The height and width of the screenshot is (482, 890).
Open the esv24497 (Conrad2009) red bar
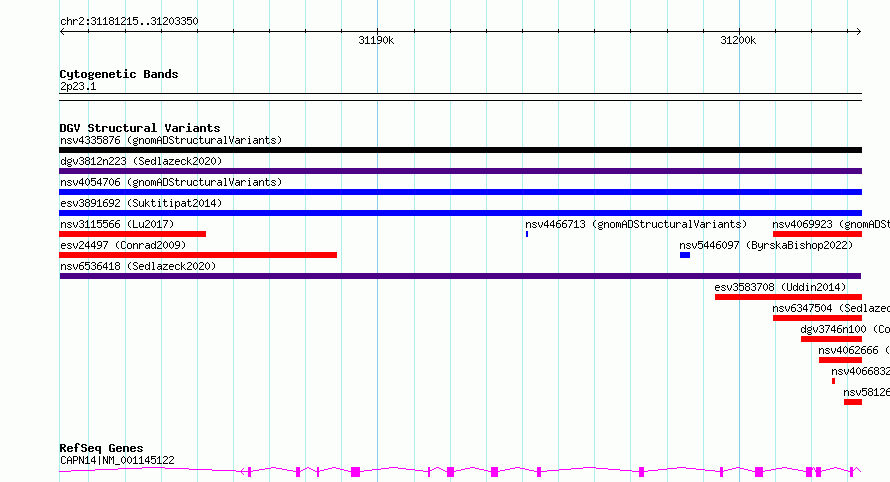point(198,255)
